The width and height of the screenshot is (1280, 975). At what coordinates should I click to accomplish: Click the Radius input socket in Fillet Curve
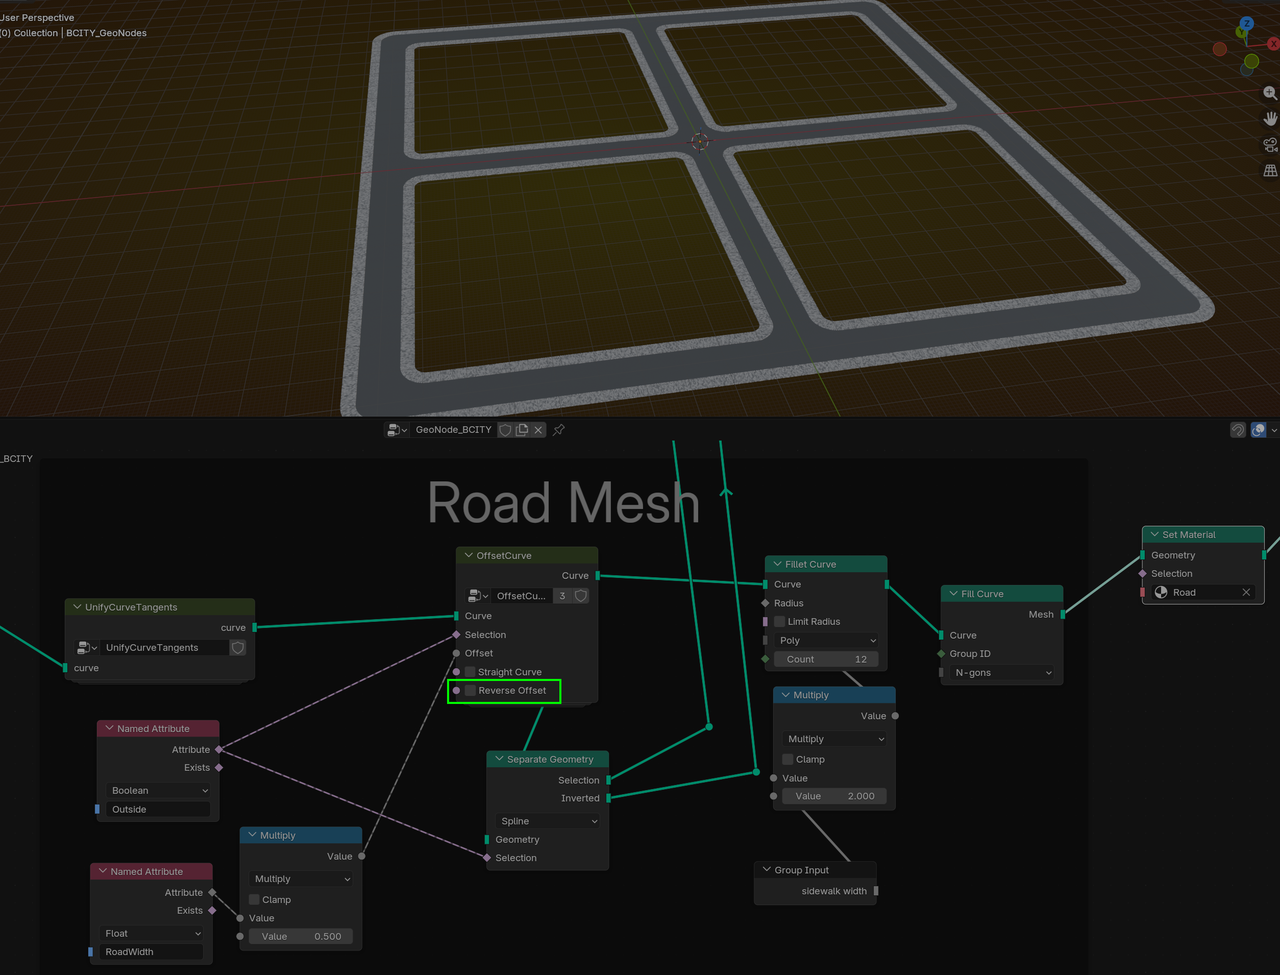coord(765,603)
